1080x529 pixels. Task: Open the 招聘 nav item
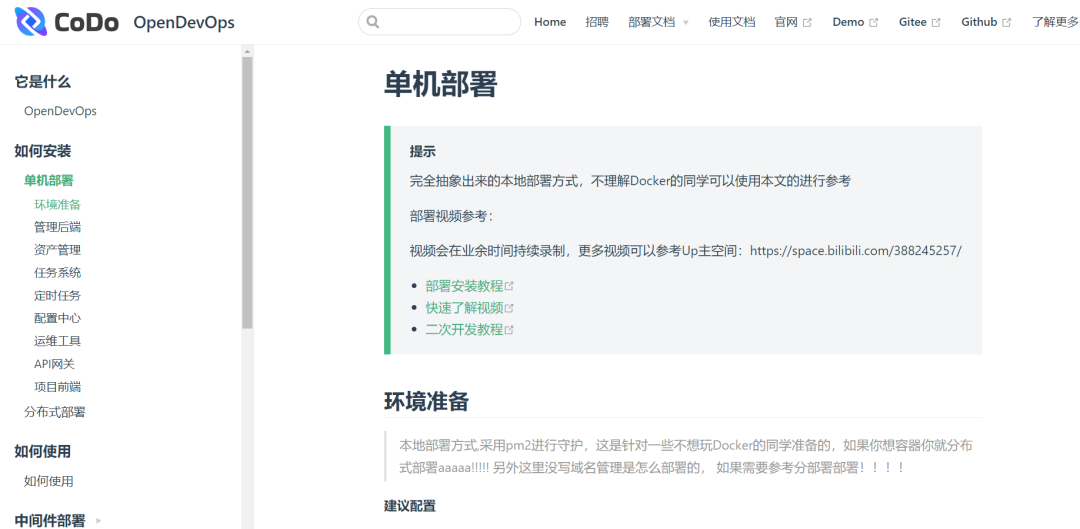tap(597, 22)
